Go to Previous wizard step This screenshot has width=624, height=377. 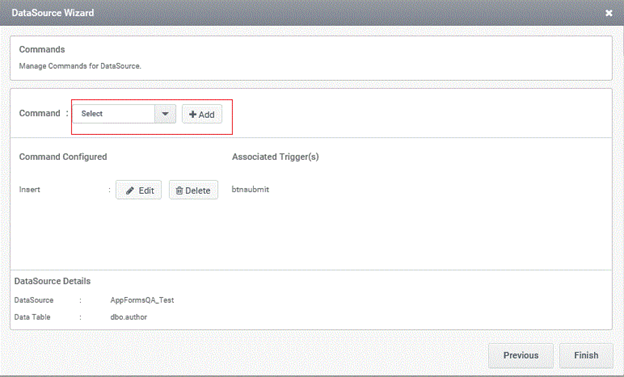pos(521,355)
